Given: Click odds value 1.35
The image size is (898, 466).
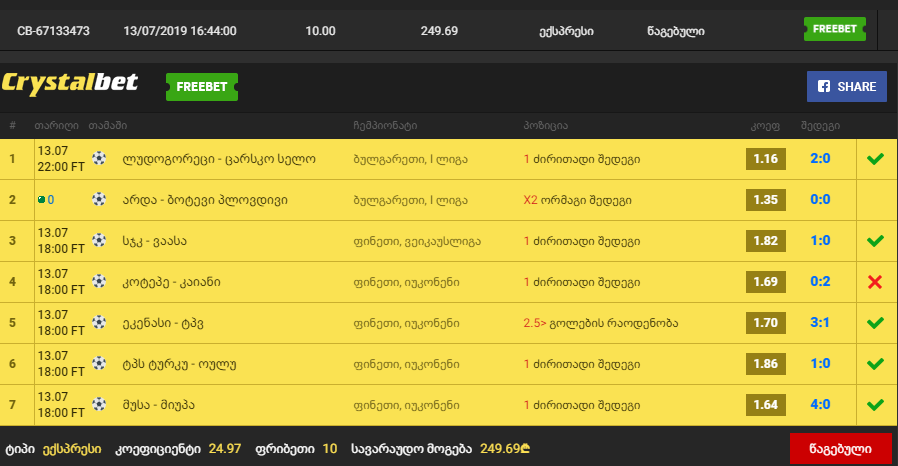Looking at the screenshot, I should (766, 200).
